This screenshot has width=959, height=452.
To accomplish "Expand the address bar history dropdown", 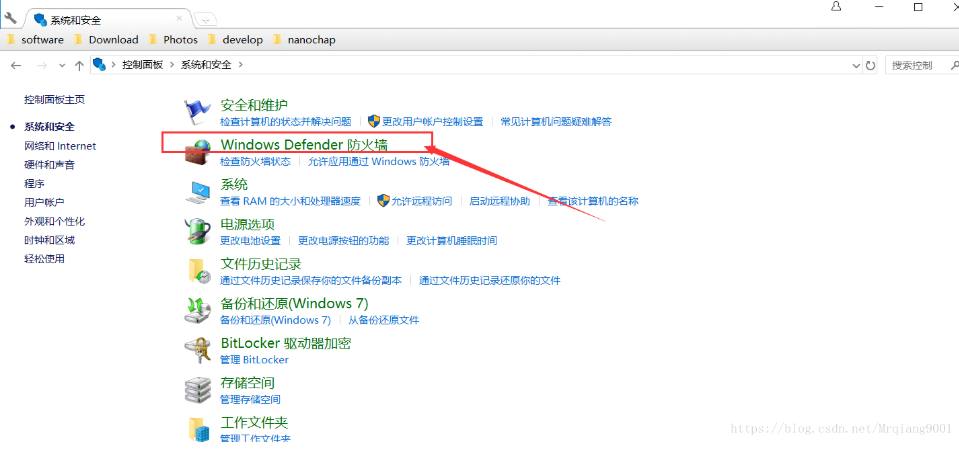I will pos(856,65).
